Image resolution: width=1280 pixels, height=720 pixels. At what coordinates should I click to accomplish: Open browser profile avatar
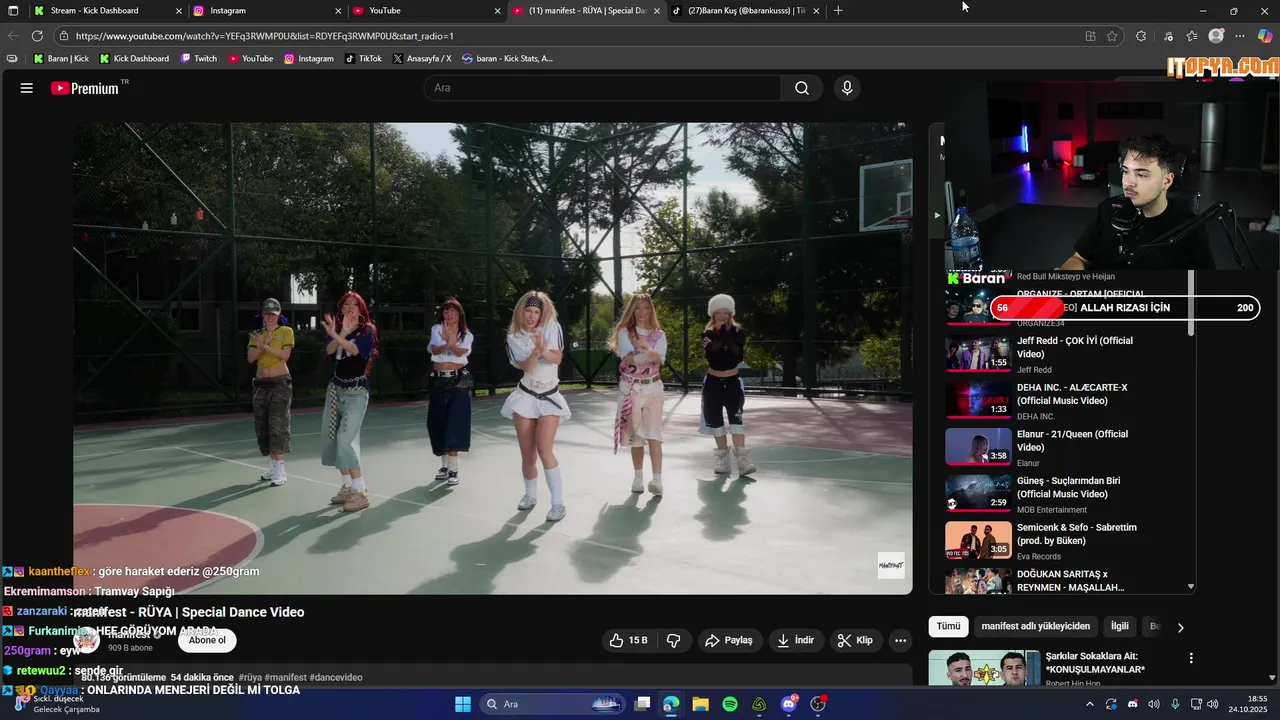pos(1216,36)
